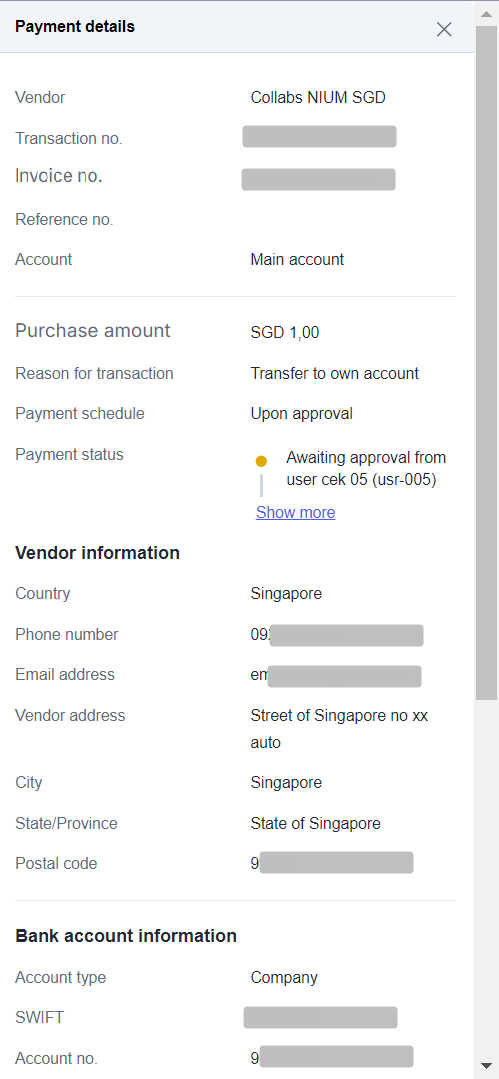Click the Transfer to own account reason

click(x=335, y=374)
